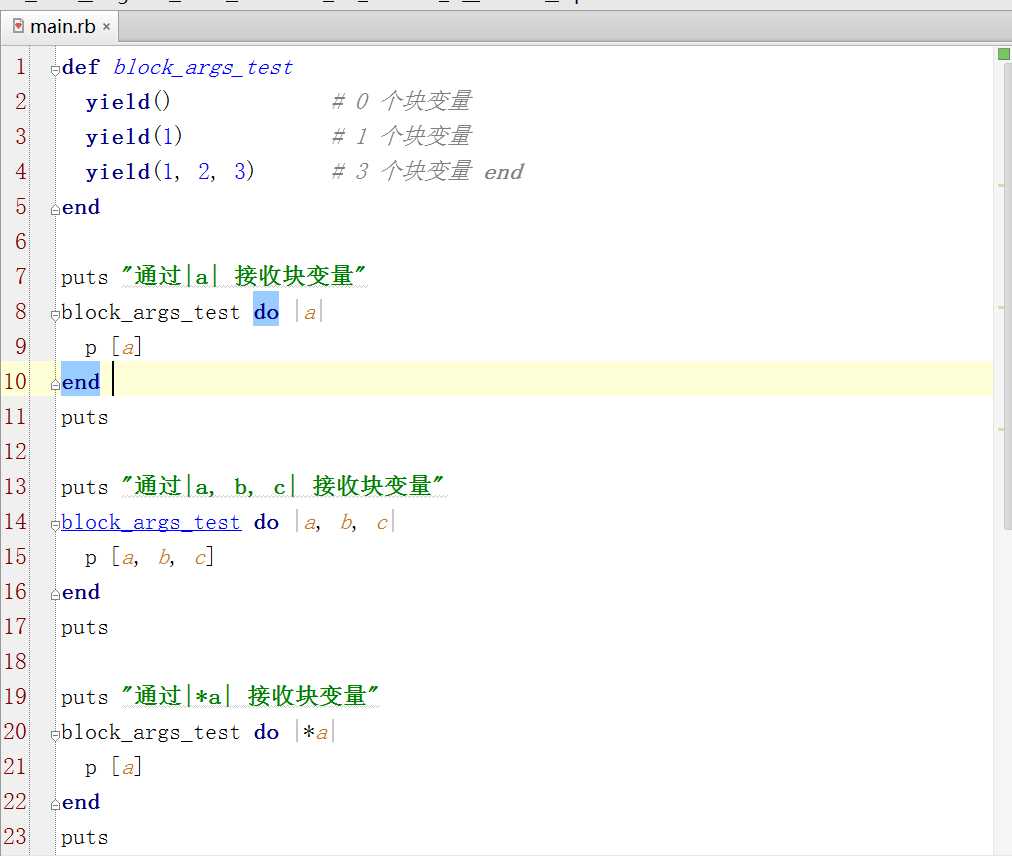Click 'p [a, b, c]' on line 15
This screenshot has width=1012, height=856.
click(149, 557)
